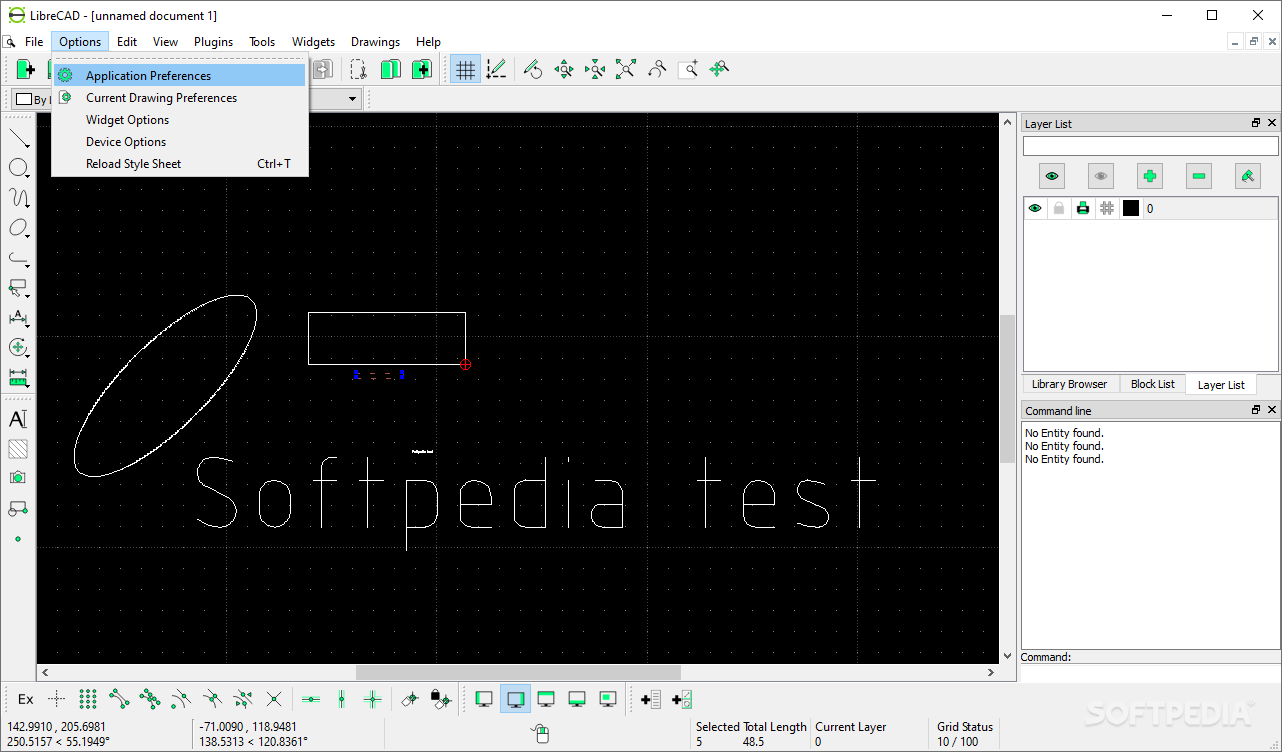The height and width of the screenshot is (752, 1282).
Task: Select the Create Block tool icon
Action: pos(18,509)
